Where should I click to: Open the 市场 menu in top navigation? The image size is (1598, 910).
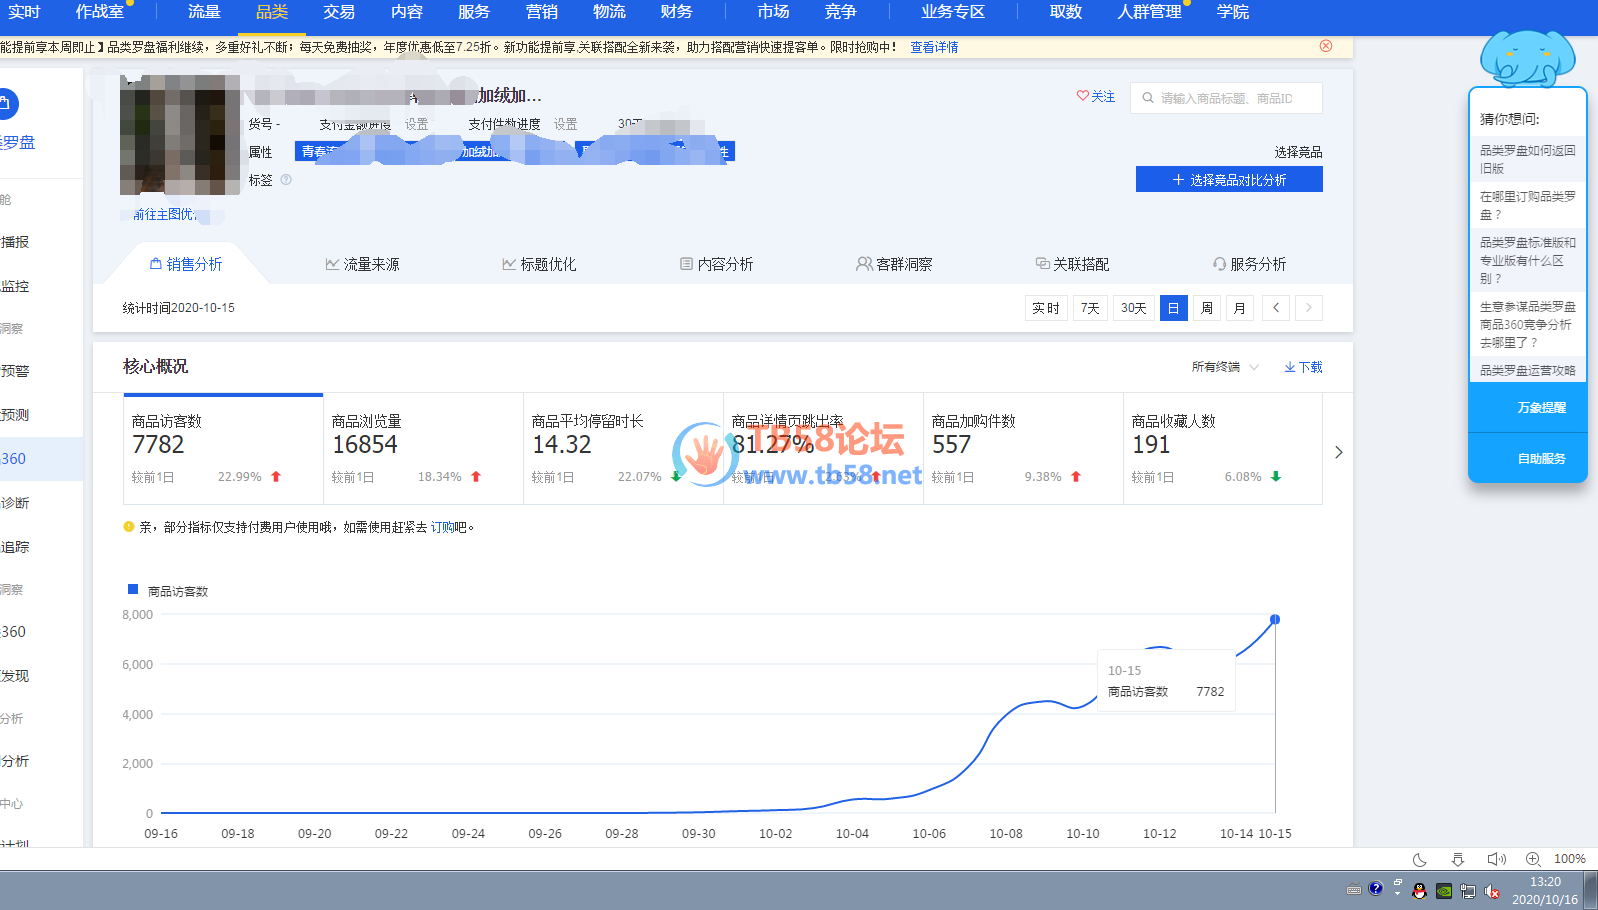(772, 12)
